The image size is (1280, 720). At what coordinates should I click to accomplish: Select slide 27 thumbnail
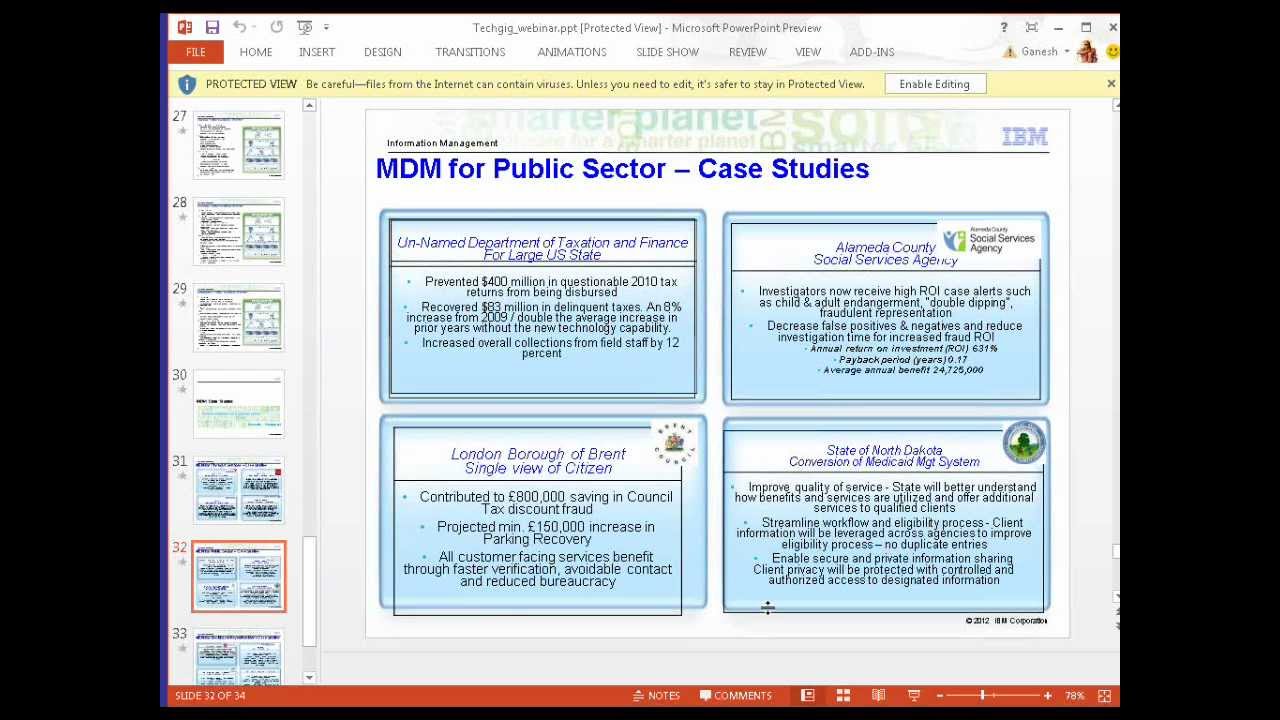239,145
